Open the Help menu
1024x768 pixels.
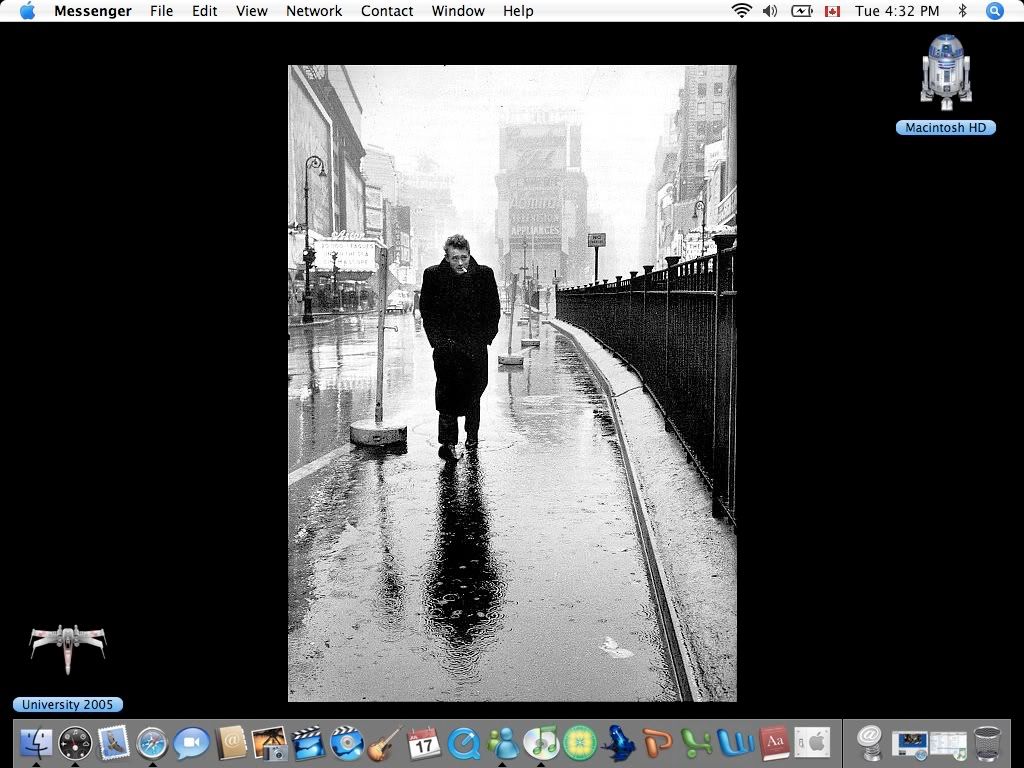click(518, 11)
